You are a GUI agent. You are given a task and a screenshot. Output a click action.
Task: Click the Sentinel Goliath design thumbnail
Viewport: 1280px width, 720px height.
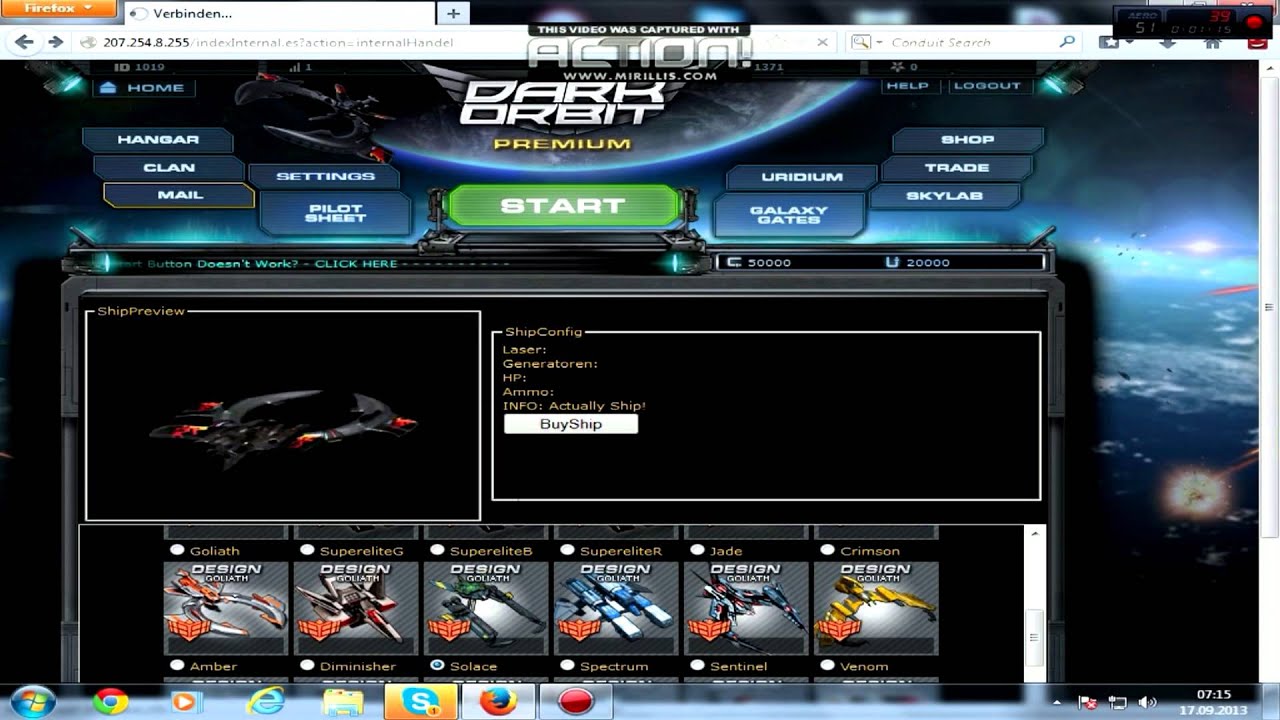point(746,608)
